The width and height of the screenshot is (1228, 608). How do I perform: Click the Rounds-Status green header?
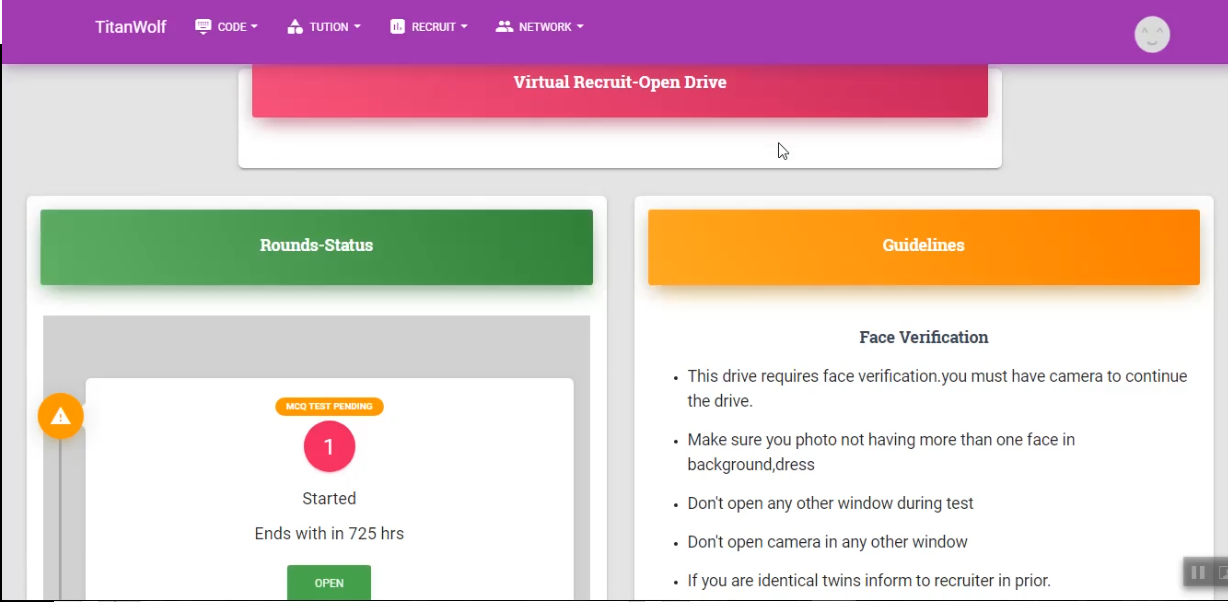(x=316, y=246)
